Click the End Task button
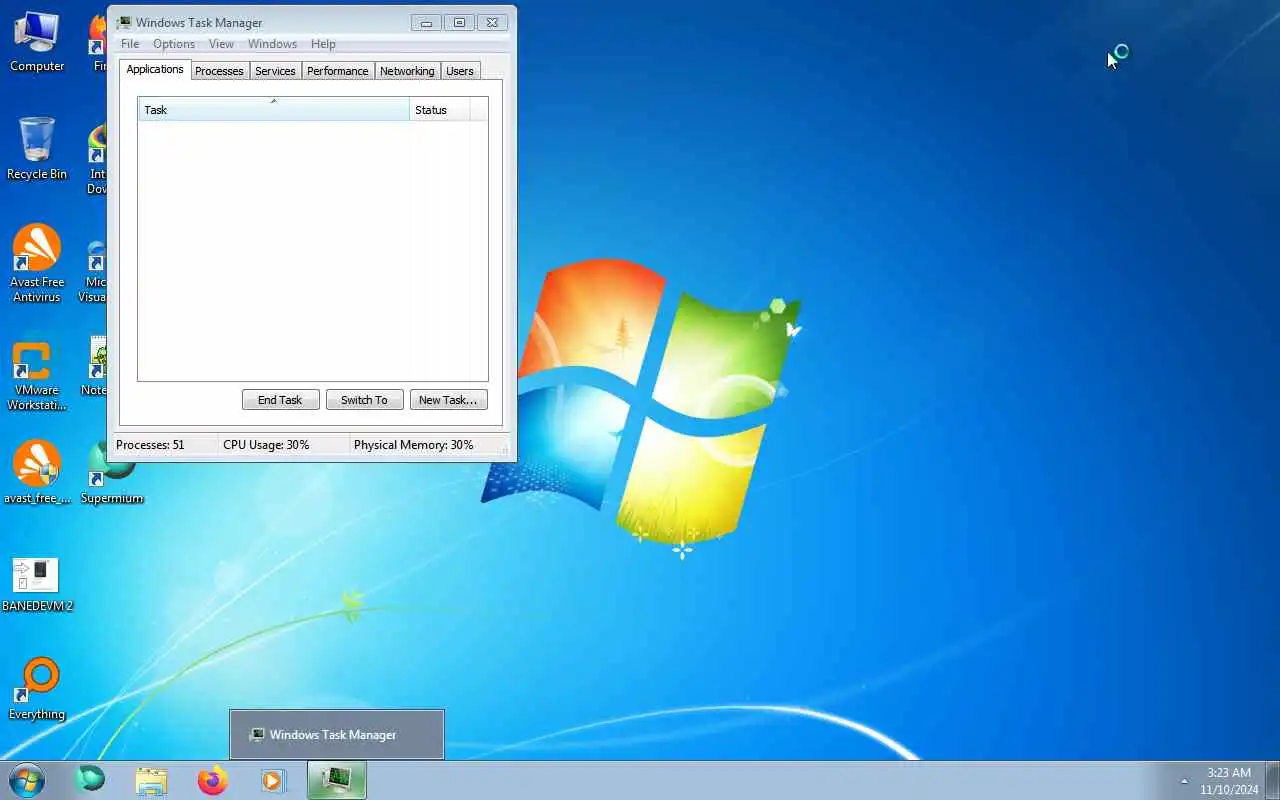 280,400
